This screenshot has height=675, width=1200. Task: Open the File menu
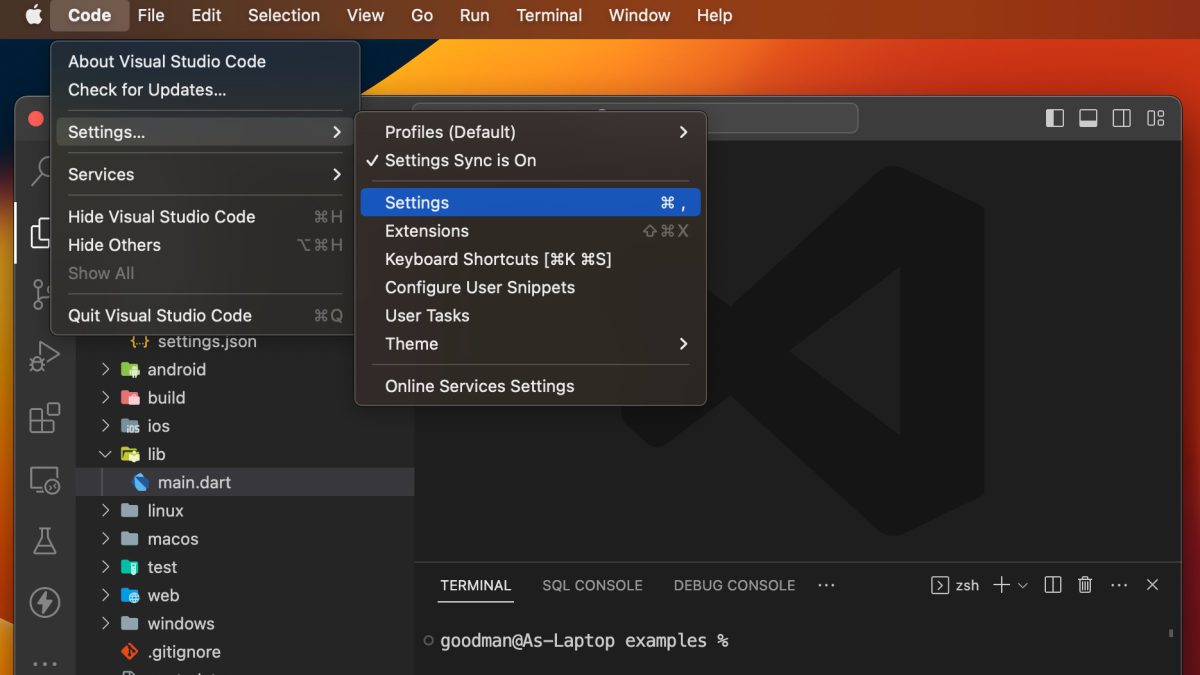click(151, 15)
